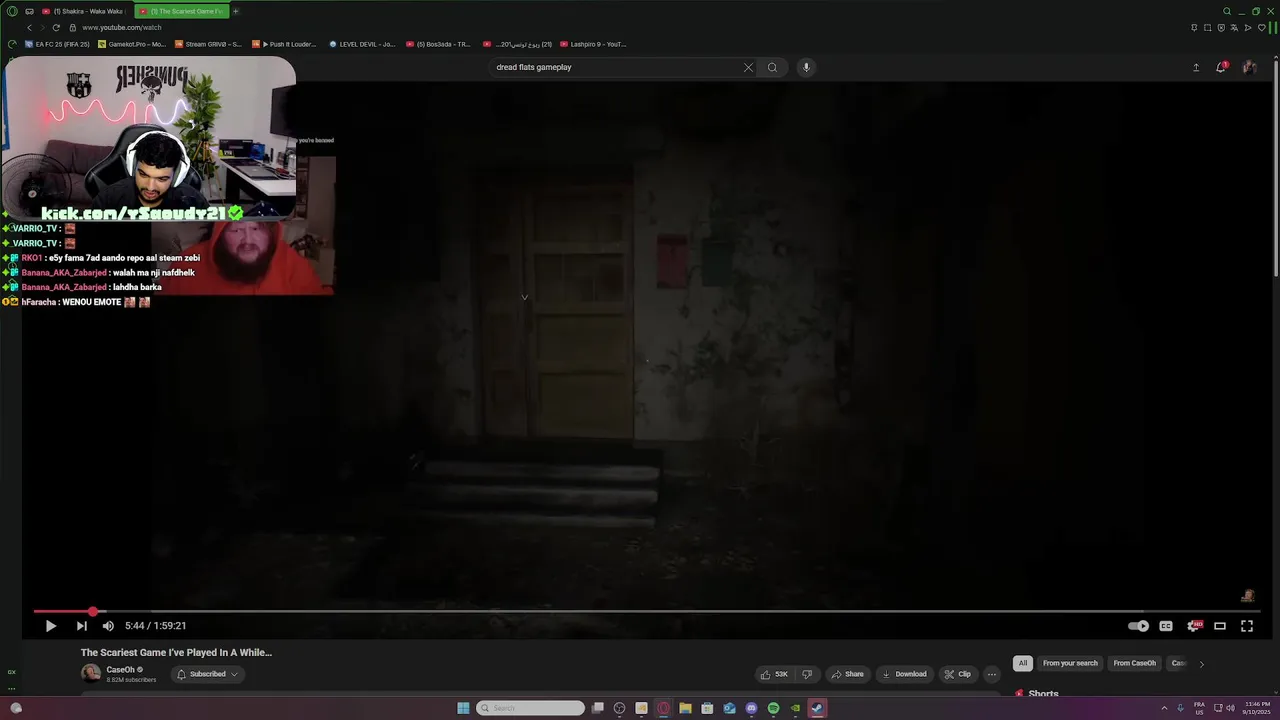The height and width of the screenshot is (720, 1280).
Task: Show more filter chips with the right arrow
Action: pos(1201,664)
